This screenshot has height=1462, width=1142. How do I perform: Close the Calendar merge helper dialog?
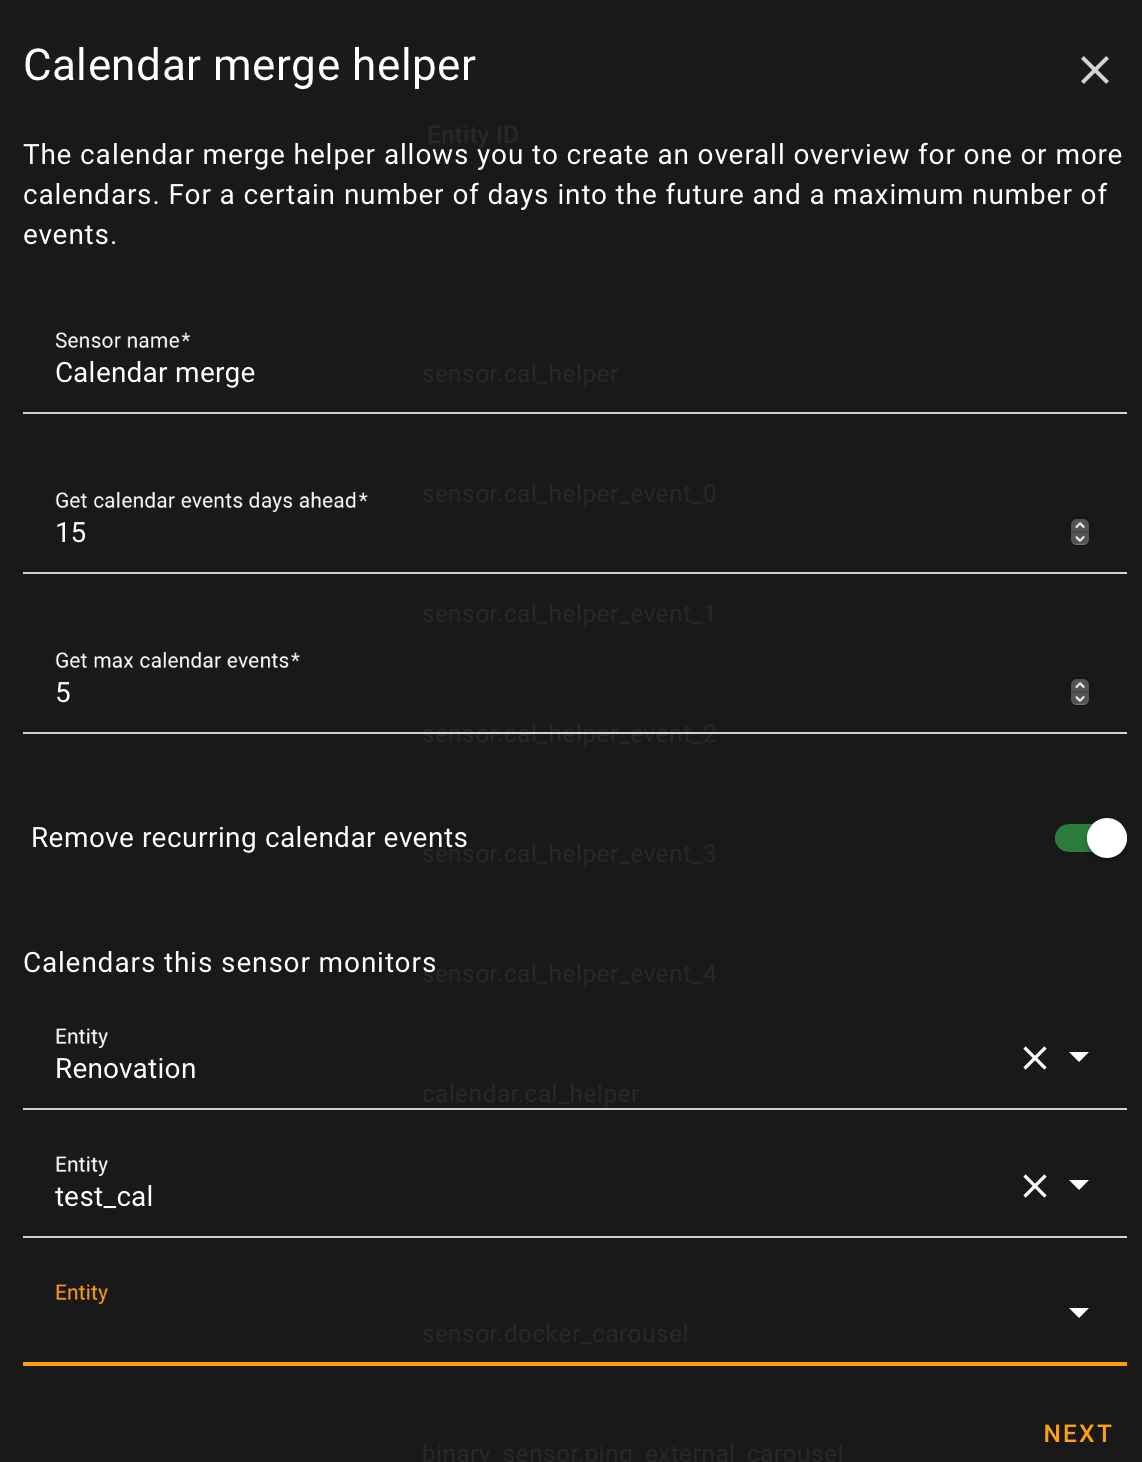pos(1095,70)
